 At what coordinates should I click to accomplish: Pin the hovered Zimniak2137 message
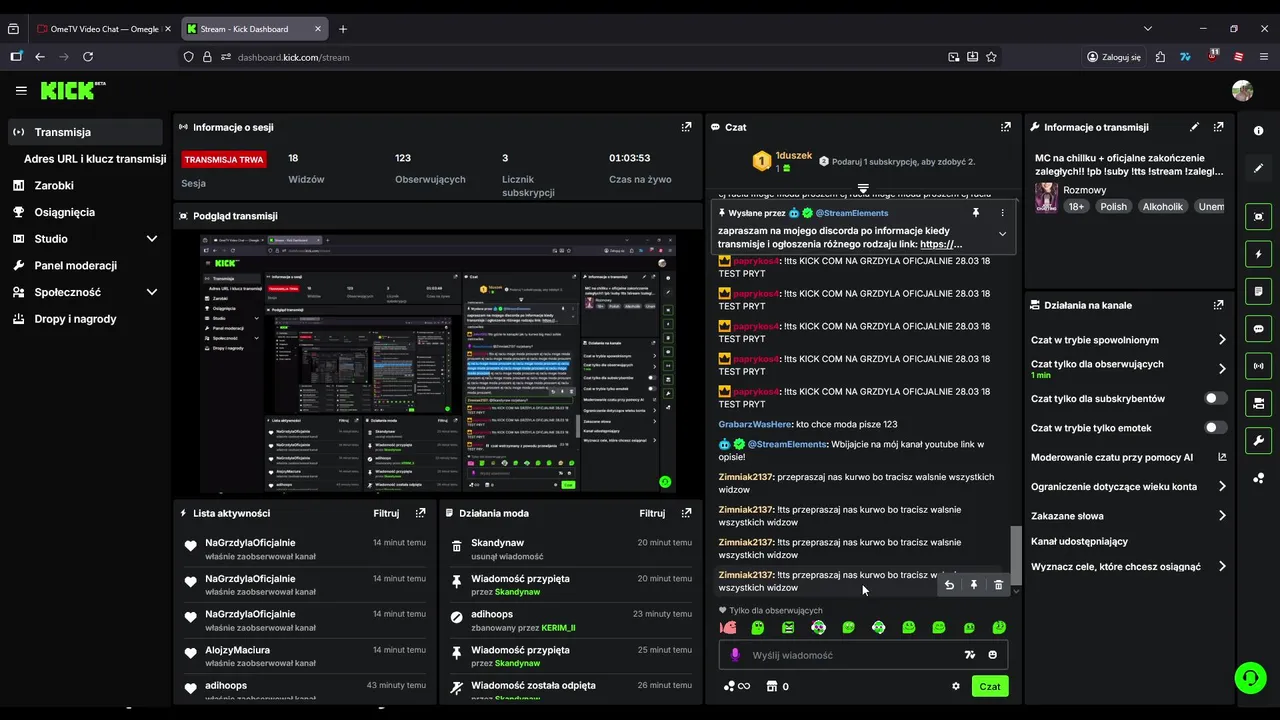(973, 585)
